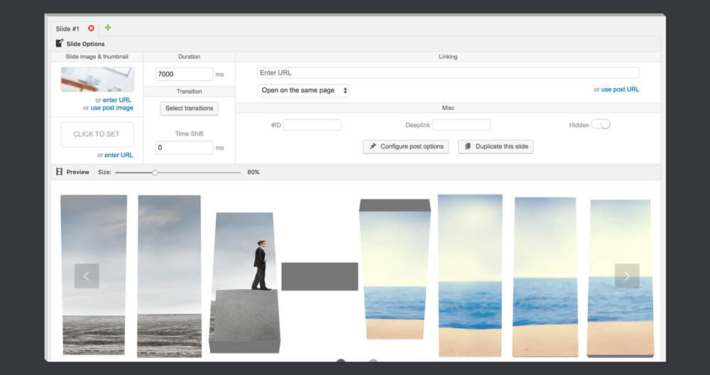Adjust the preview Size slider handle
Image resolution: width=710 pixels, height=375 pixels.
(x=155, y=173)
